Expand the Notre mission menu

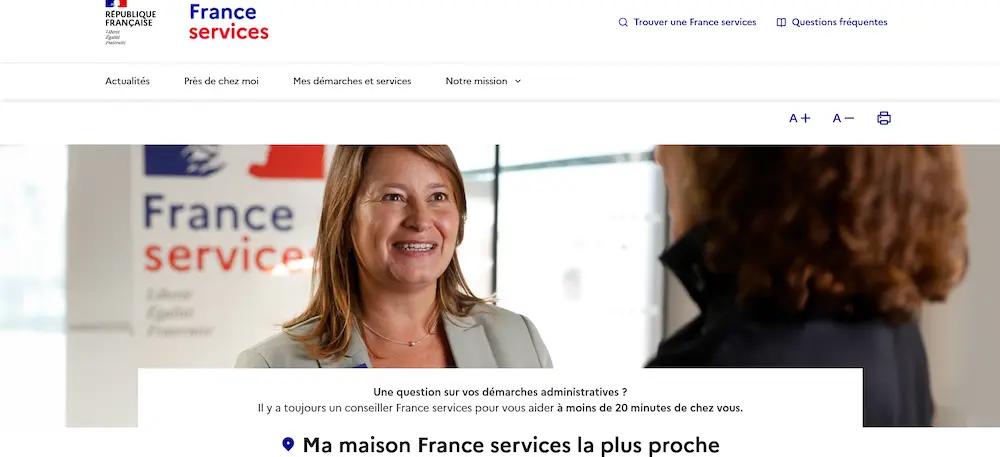click(483, 81)
